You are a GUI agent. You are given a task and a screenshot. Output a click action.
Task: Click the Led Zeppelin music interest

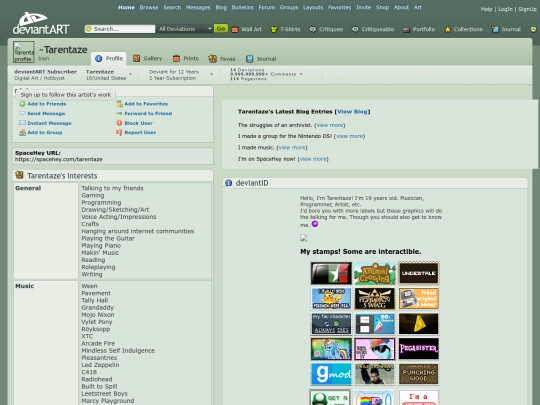(100, 365)
